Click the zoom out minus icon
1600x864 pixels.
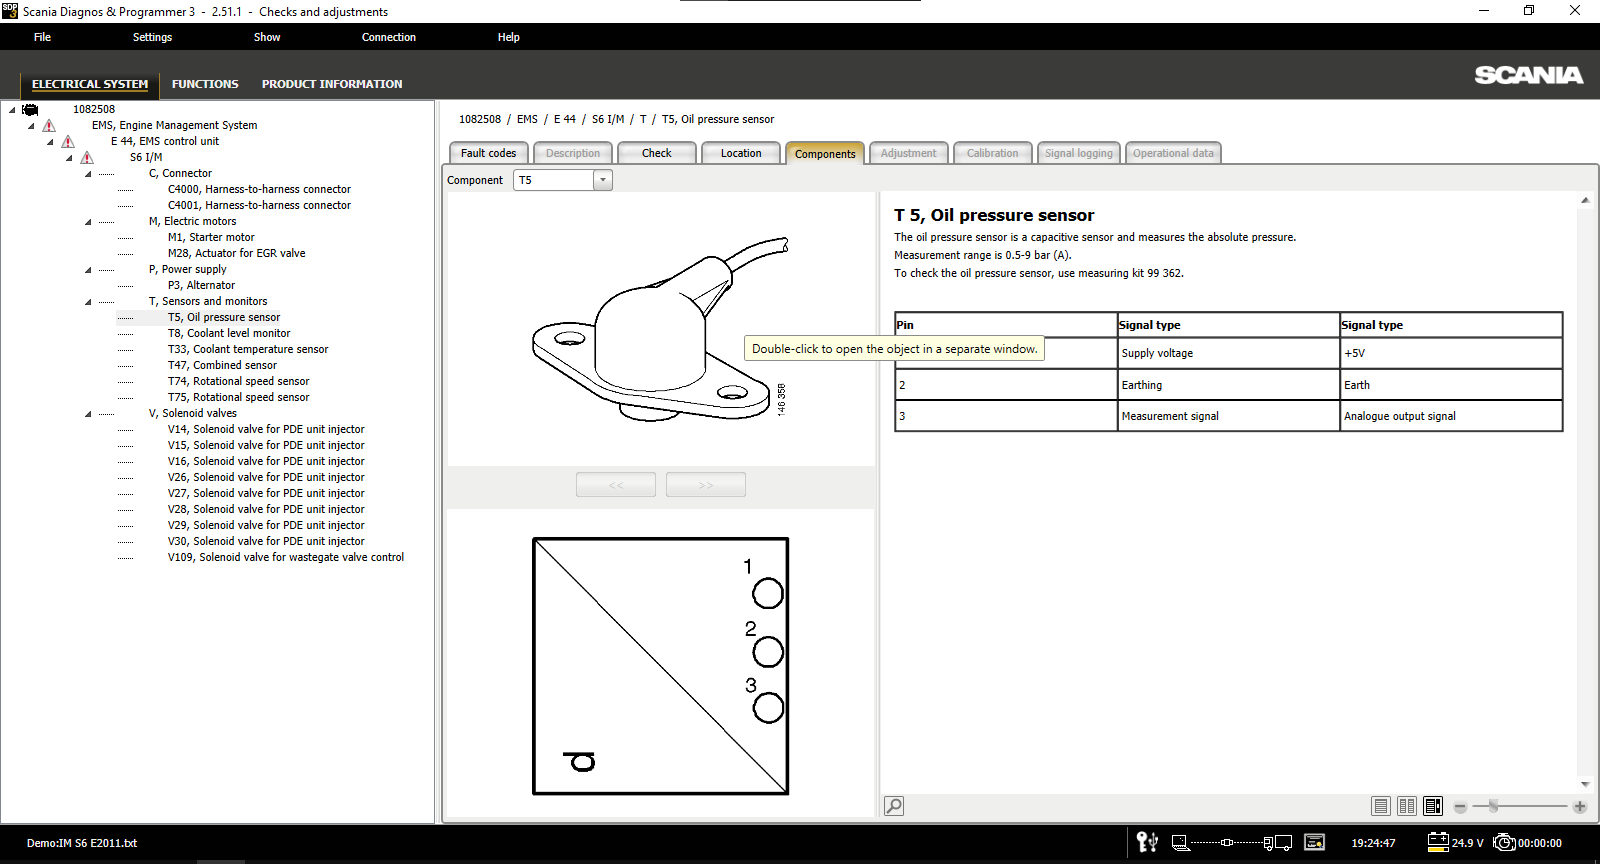tap(1460, 807)
